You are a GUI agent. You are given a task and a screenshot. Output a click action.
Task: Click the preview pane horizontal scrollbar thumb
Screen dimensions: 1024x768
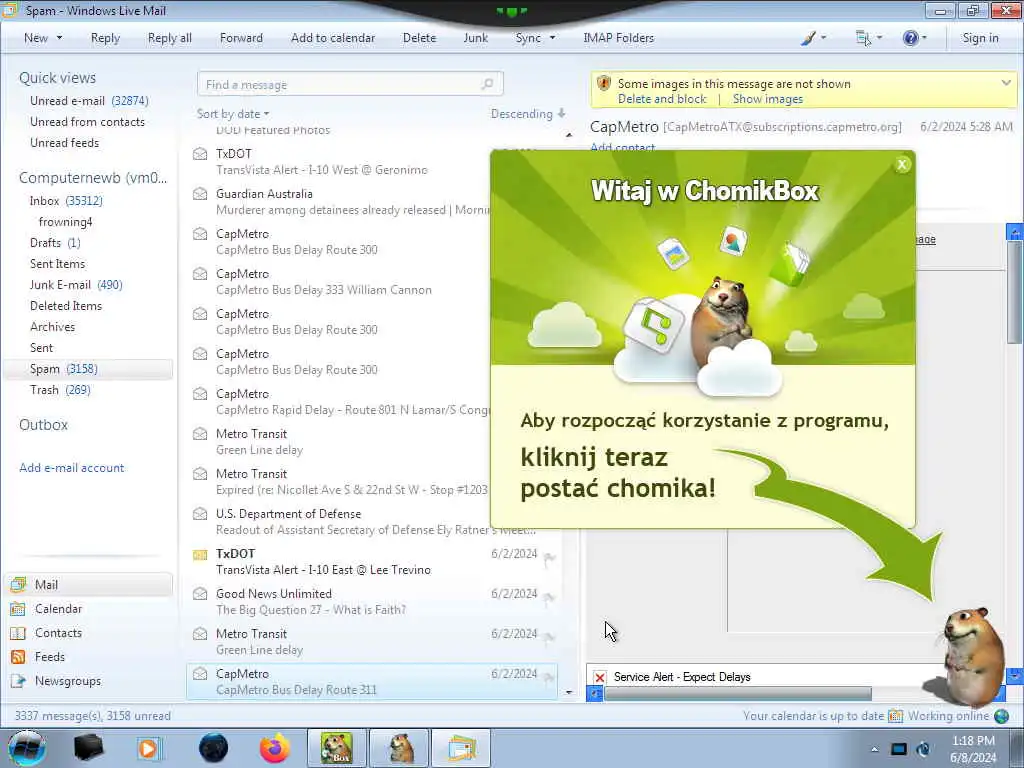click(738, 694)
